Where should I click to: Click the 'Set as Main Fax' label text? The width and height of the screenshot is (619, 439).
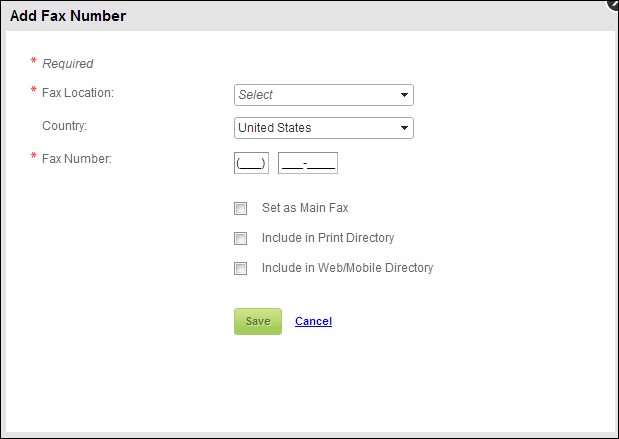pos(305,208)
